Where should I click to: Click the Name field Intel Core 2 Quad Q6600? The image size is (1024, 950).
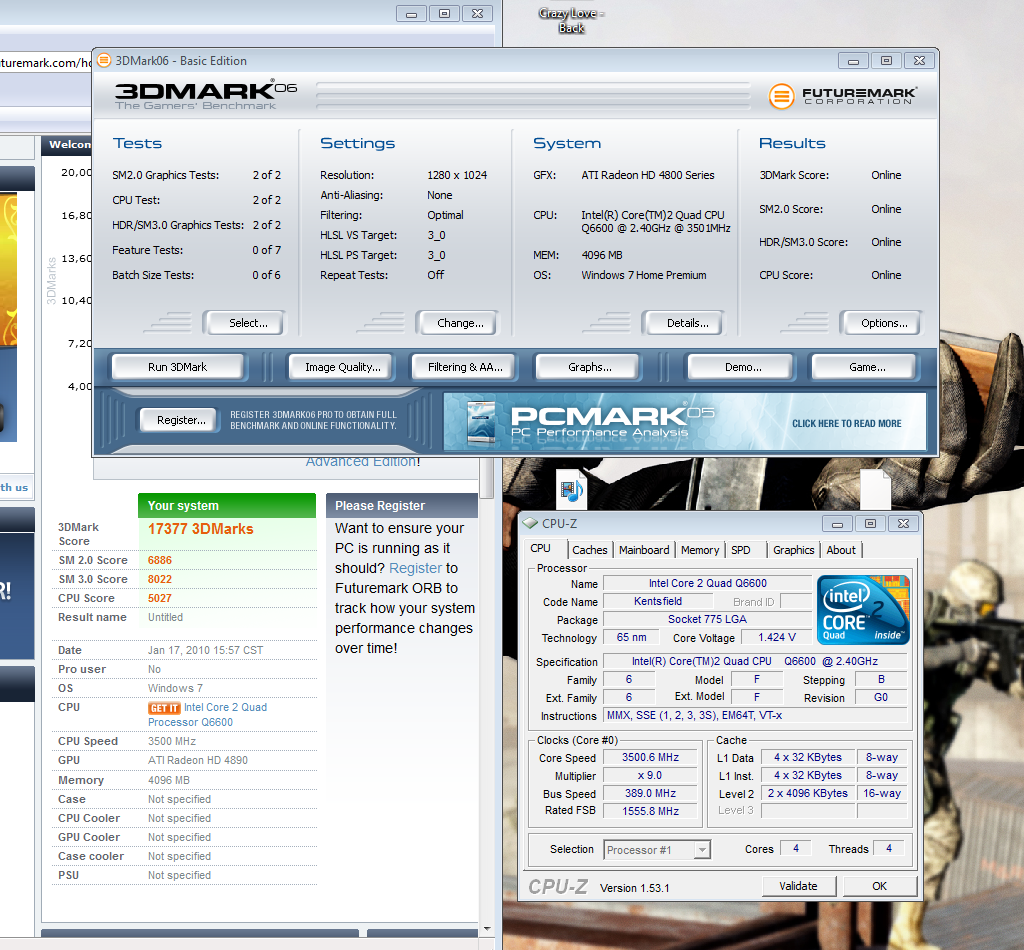pyautogui.click(x=707, y=584)
